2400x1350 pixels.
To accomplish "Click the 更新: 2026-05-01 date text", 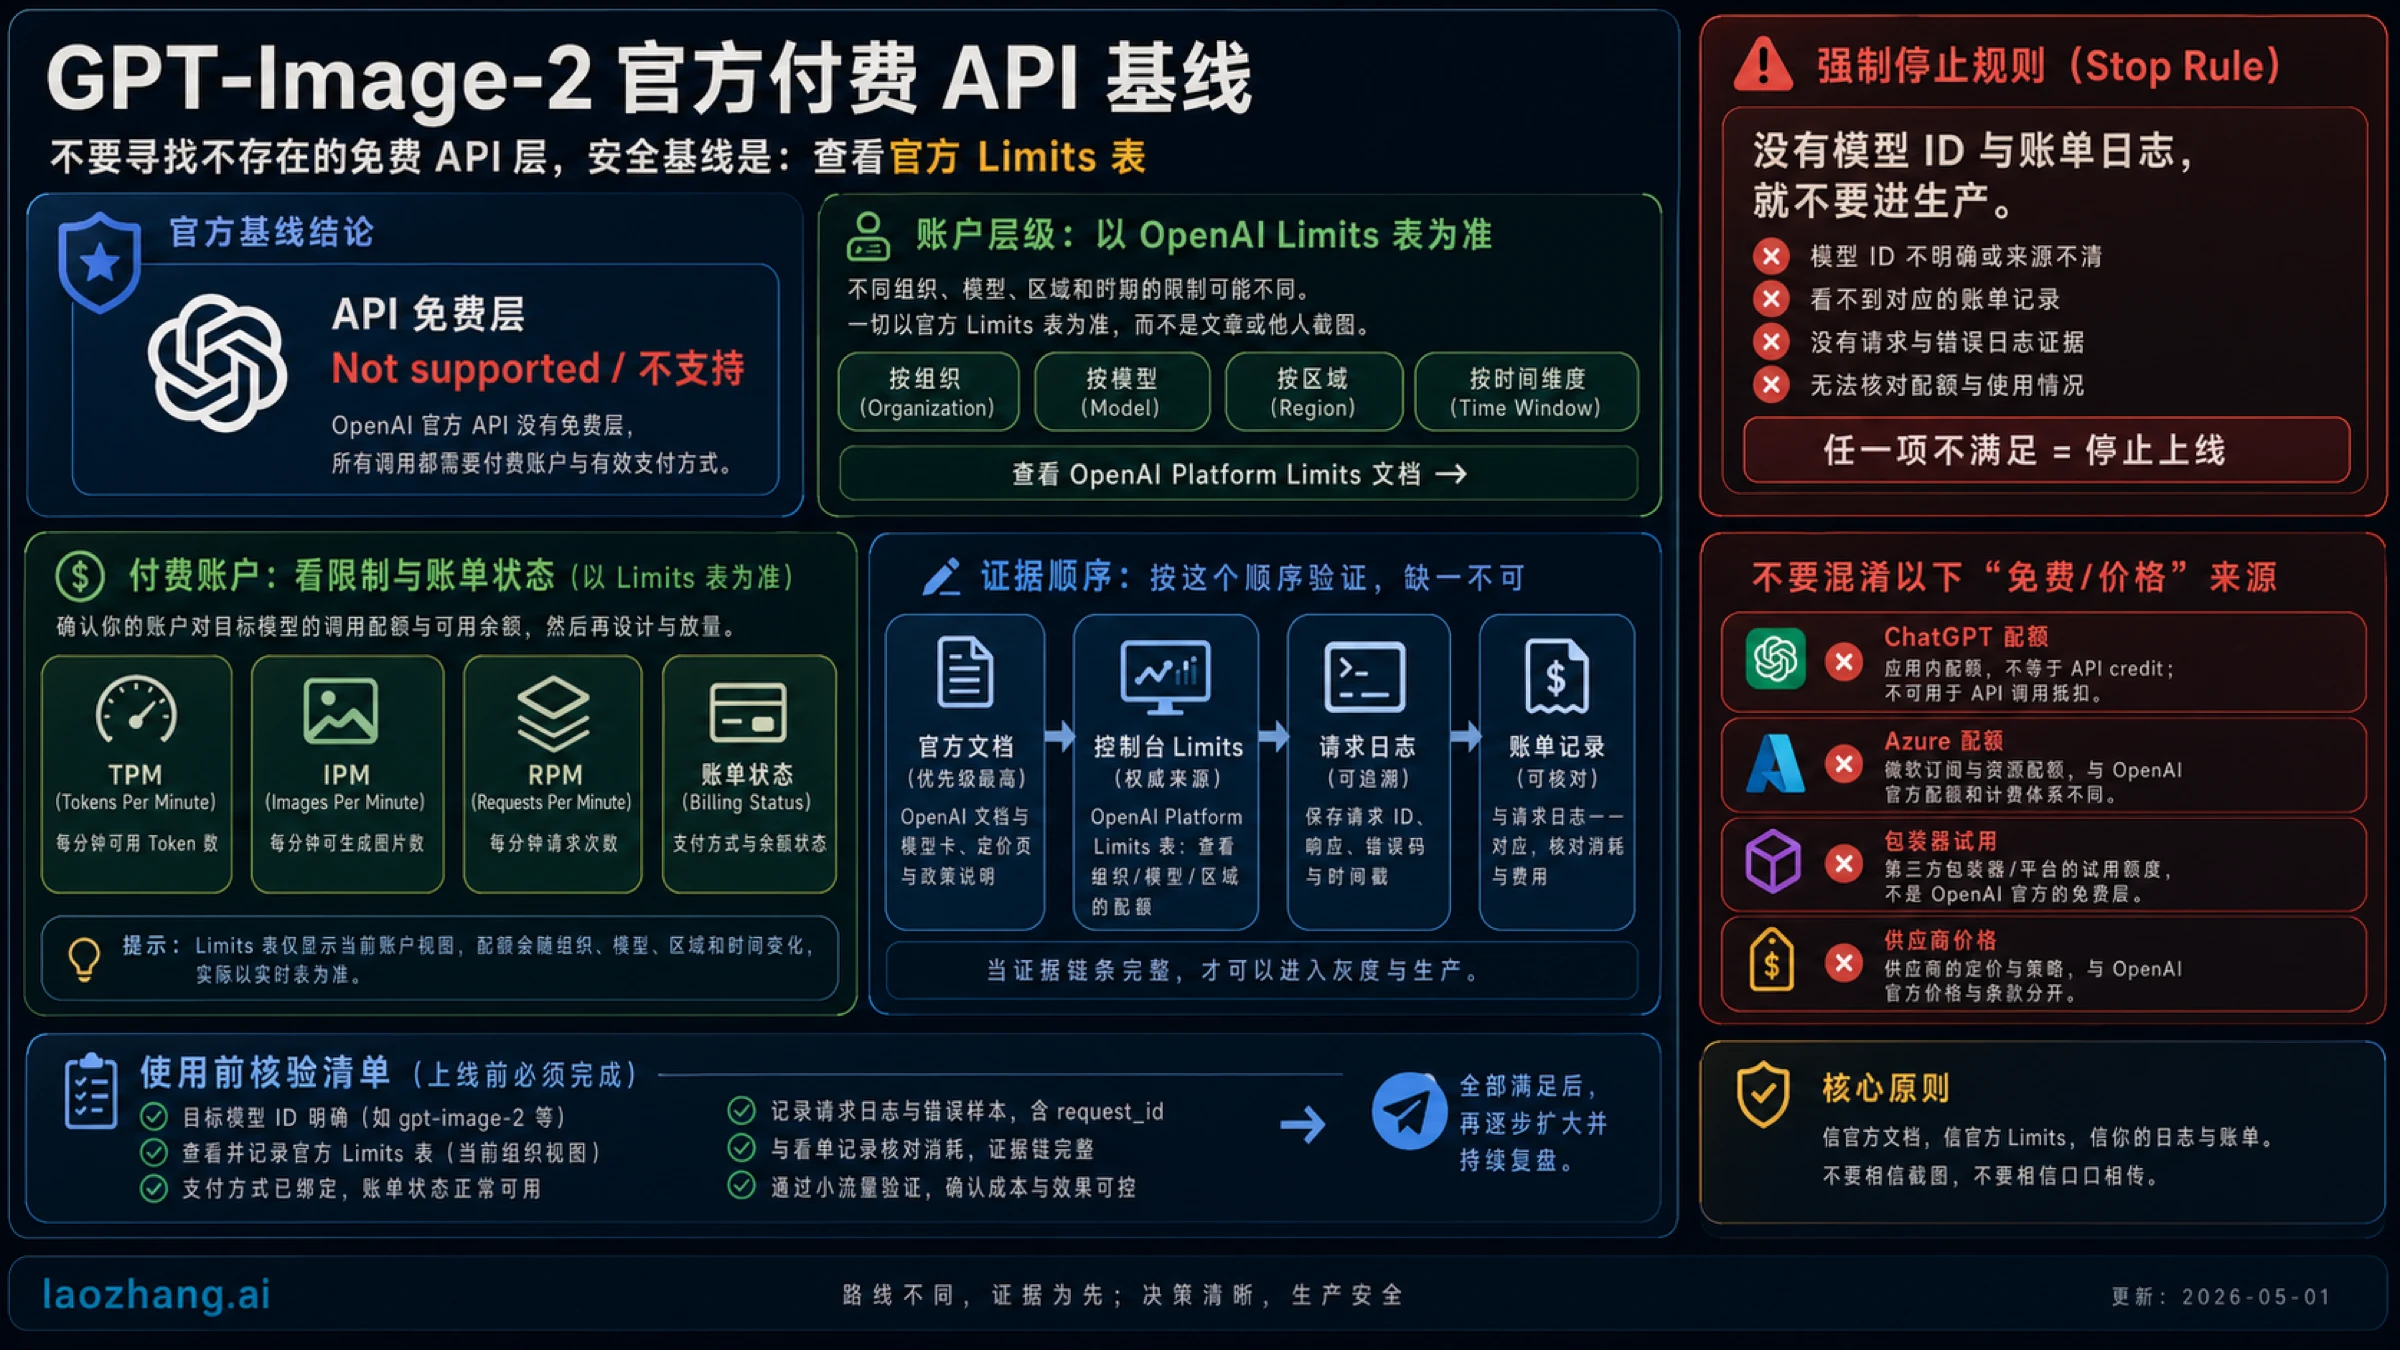I will (x=2221, y=1297).
